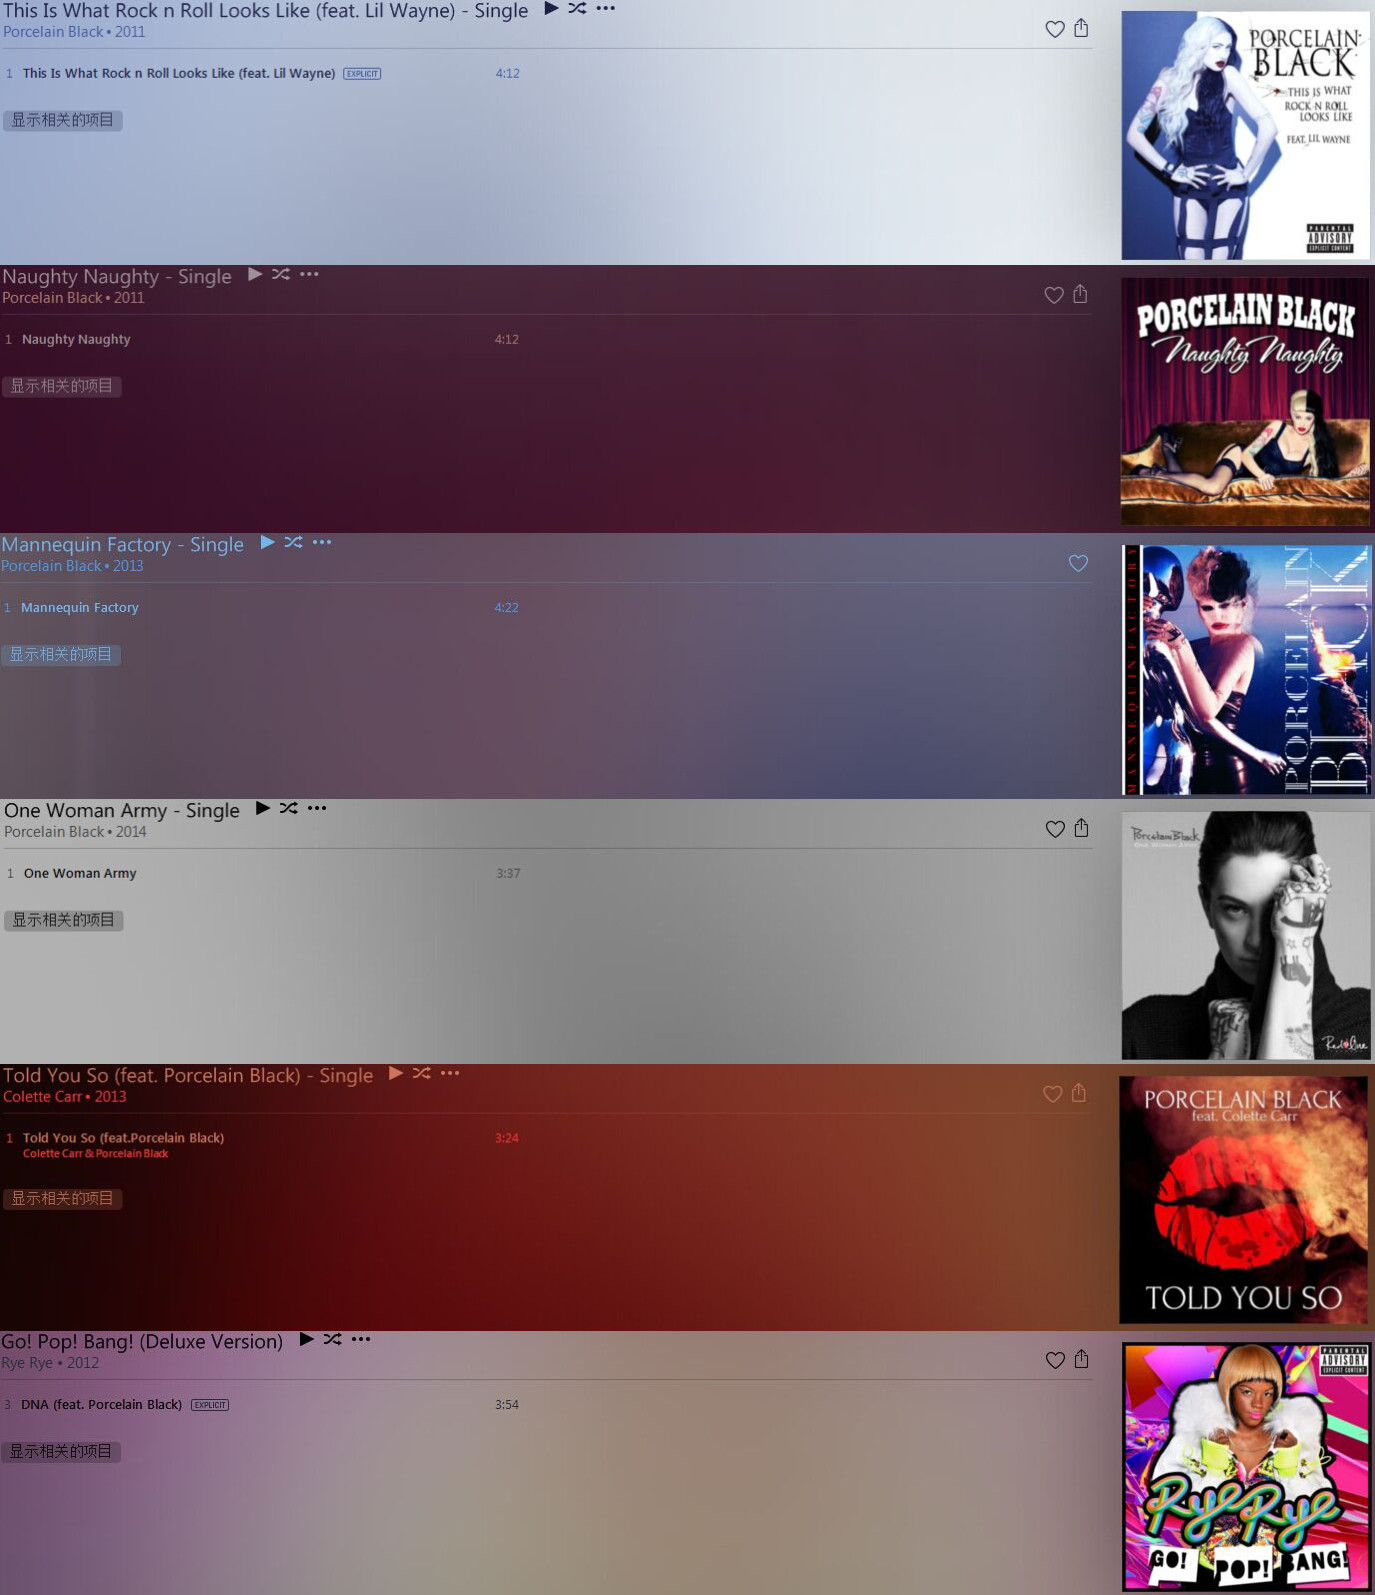Click the 3:54 duration of 'DNA' track
1375x1595 pixels.
[507, 1404]
